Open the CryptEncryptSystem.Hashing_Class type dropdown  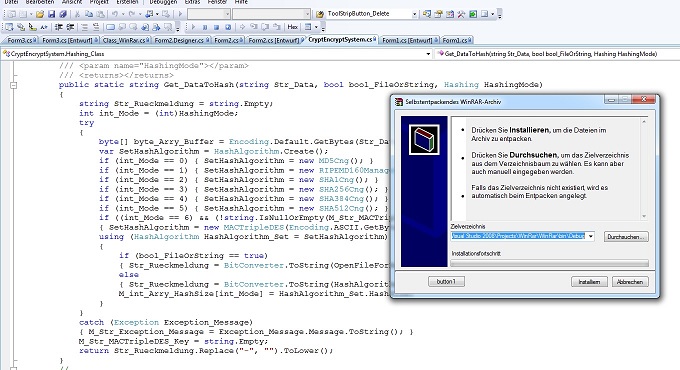pos(428,54)
